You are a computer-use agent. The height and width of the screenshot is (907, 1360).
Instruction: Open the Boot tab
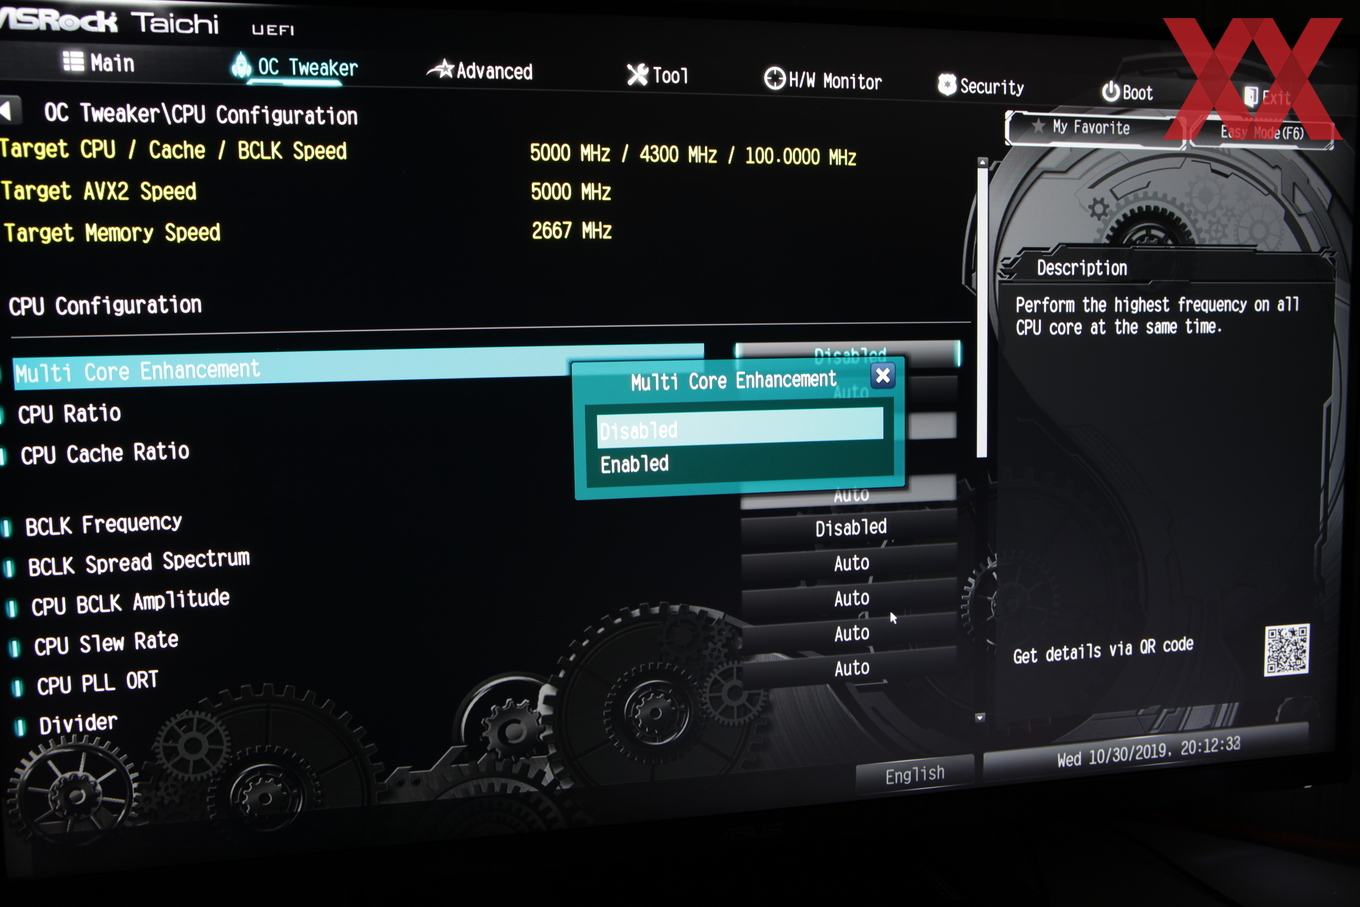coord(1127,92)
